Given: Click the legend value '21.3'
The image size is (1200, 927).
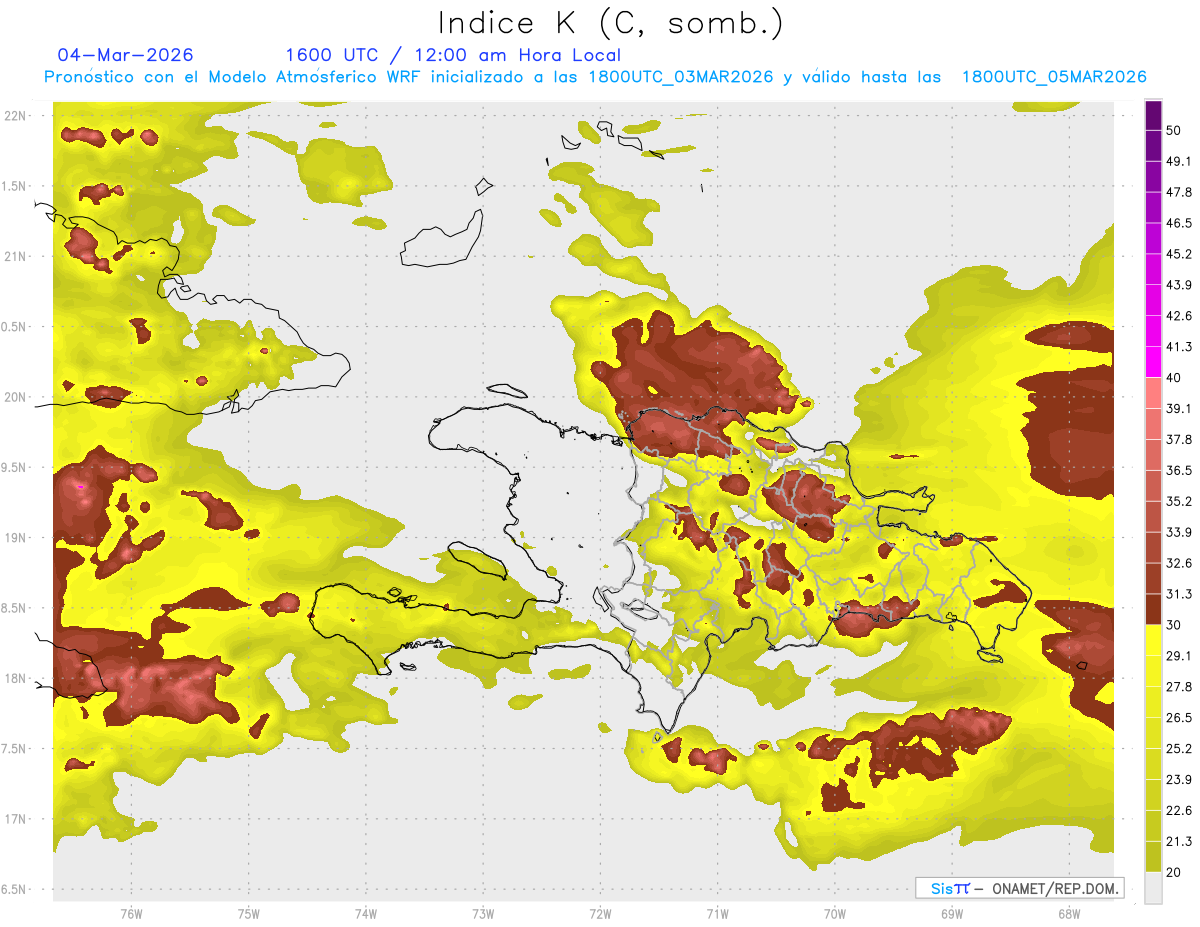Looking at the screenshot, I should coord(1179,841).
